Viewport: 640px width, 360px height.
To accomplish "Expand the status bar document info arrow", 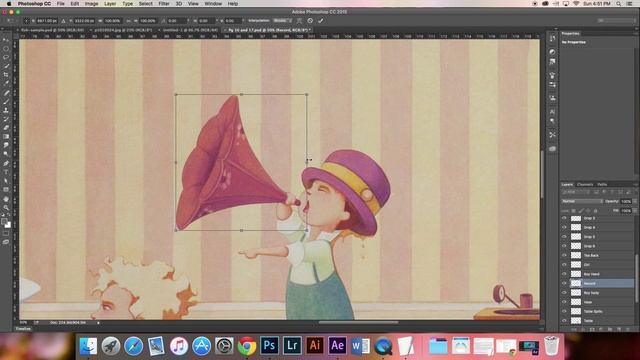I will tap(98, 322).
